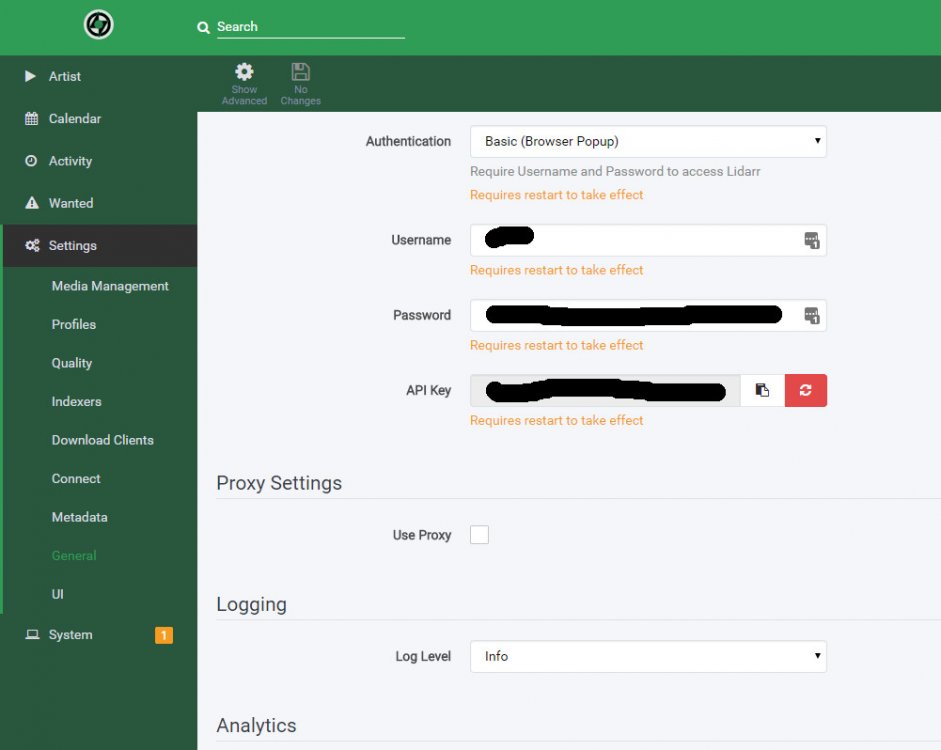941x750 pixels.
Task: Click the Username input field
Action: click(x=648, y=240)
